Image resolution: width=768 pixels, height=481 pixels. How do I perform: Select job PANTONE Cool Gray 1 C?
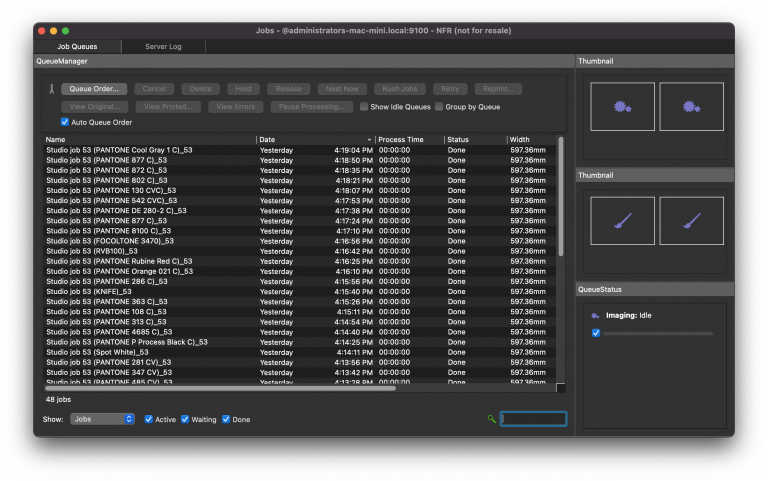[x=300, y=150]
